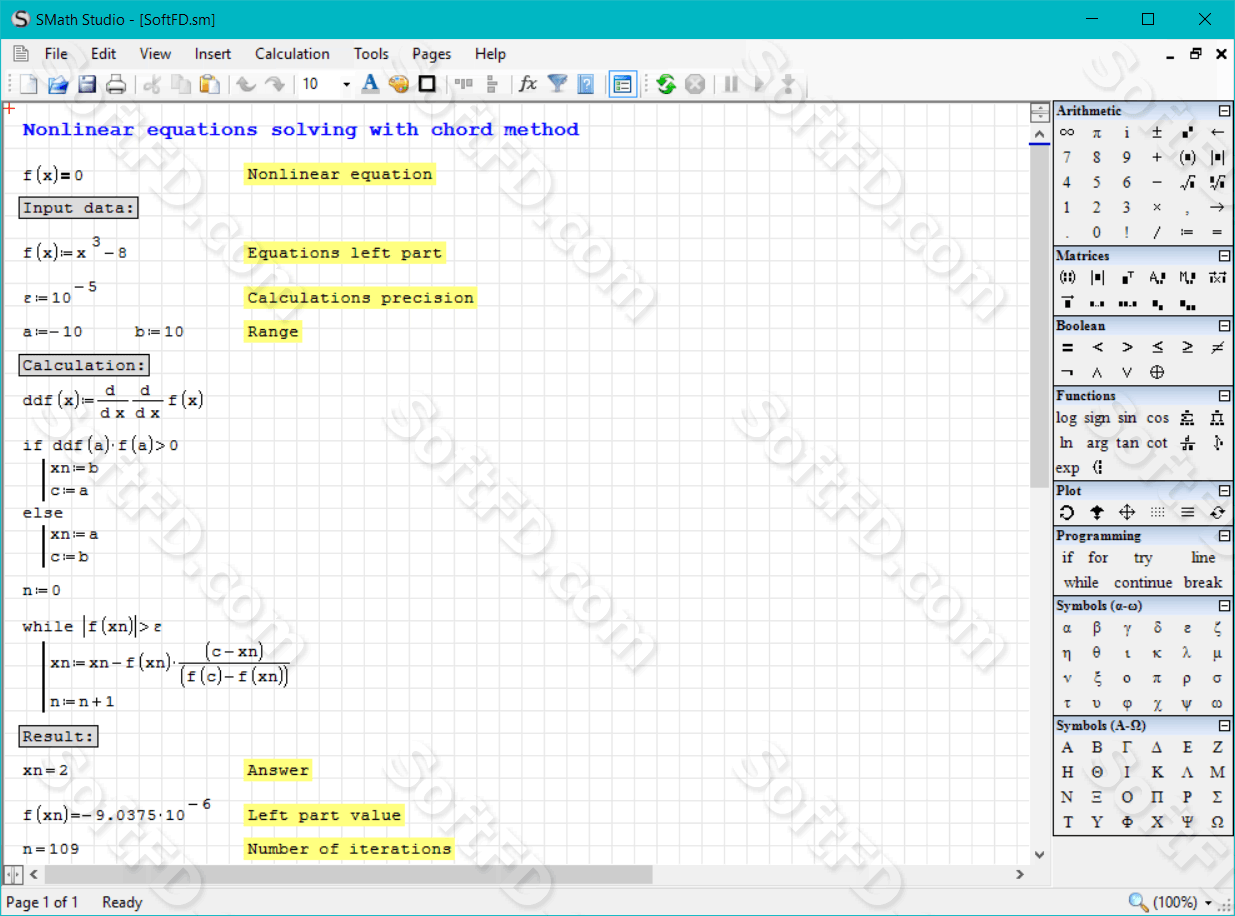The width and height of the screenshot is (1235, 916).
Task: Insert 'continue' from Programming panel
Action: [1143, 582]
